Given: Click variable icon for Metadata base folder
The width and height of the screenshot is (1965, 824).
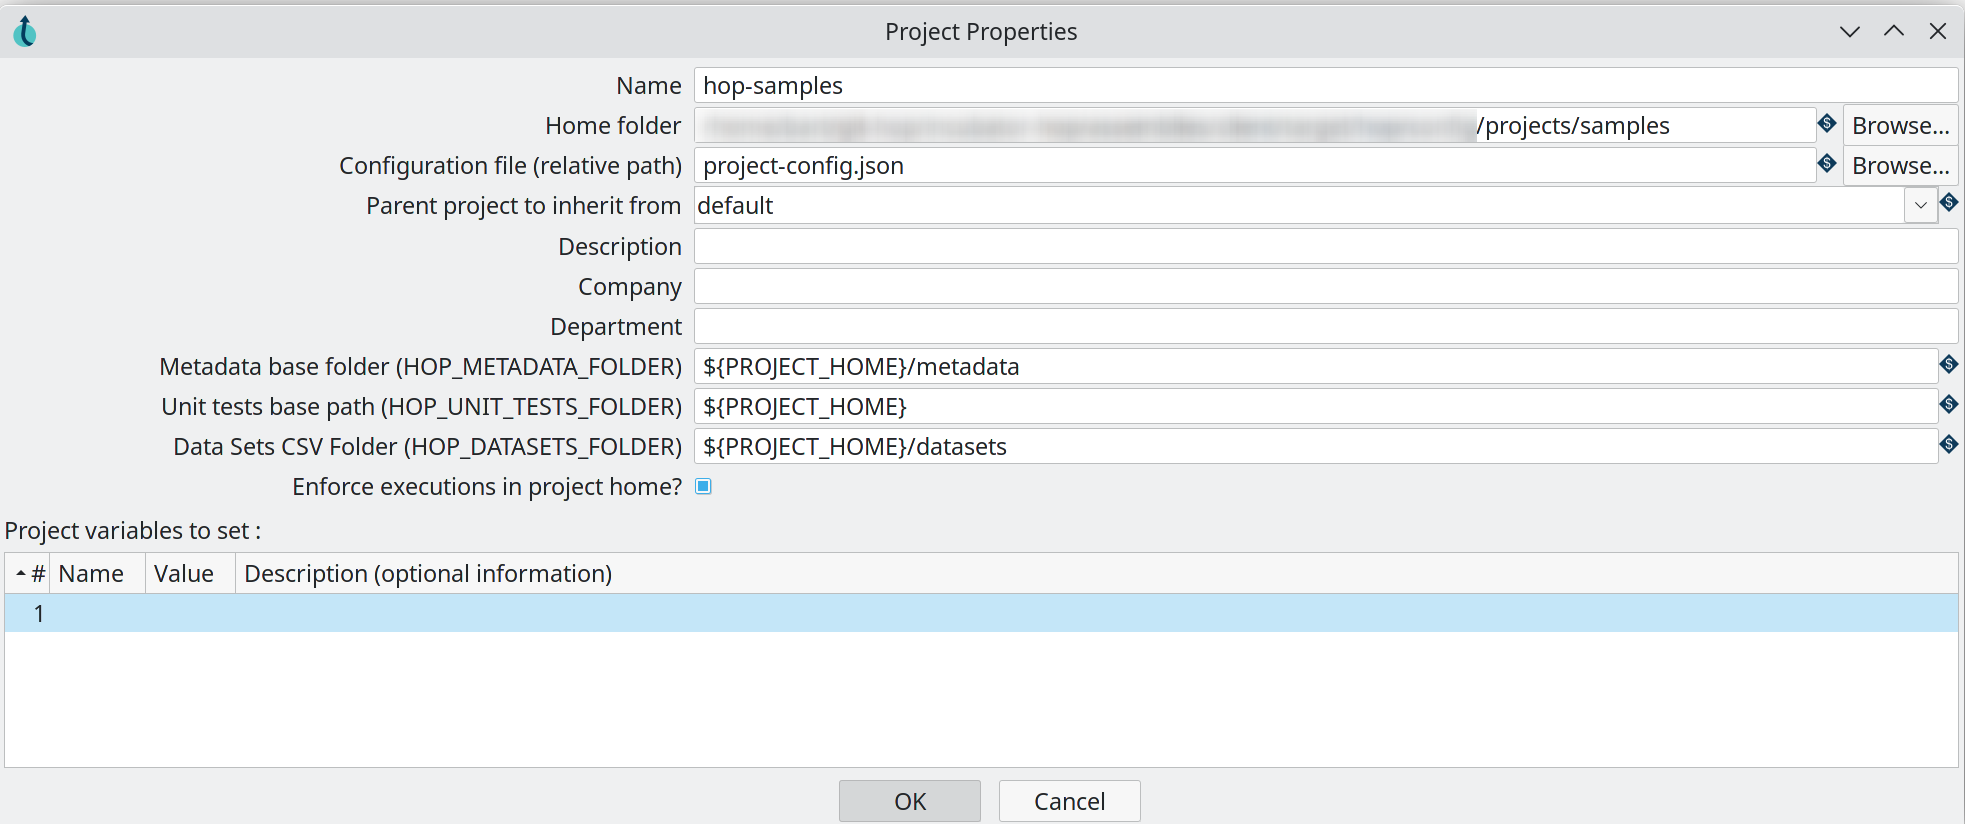Looking at the screenshot, I should [1948, 364].
